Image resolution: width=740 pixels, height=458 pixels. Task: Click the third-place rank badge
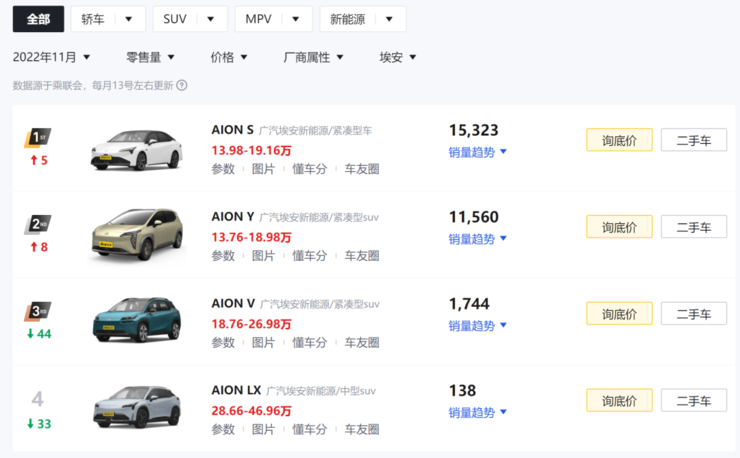(x=38, y=311)
